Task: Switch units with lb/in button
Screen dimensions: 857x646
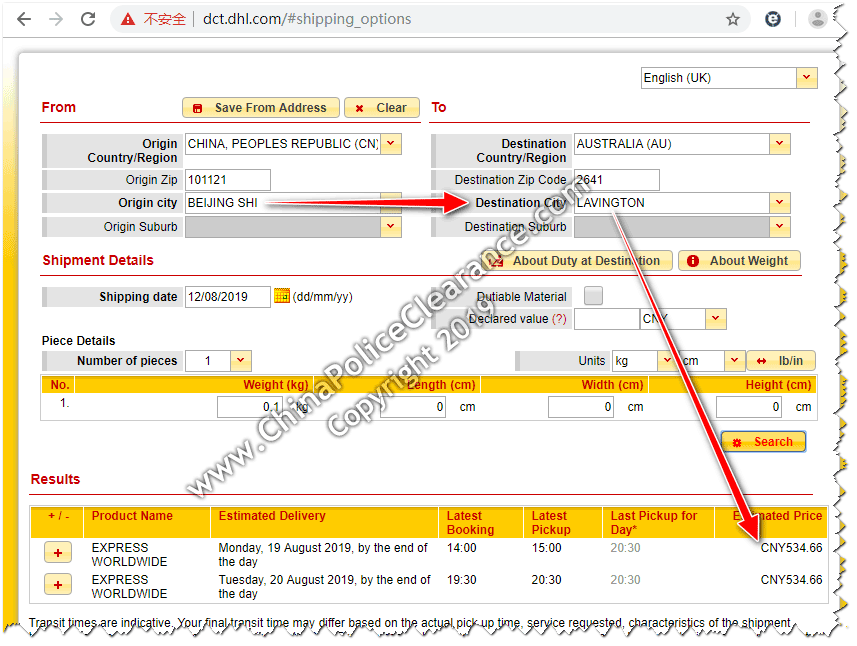Action: (x=781, y=361)
